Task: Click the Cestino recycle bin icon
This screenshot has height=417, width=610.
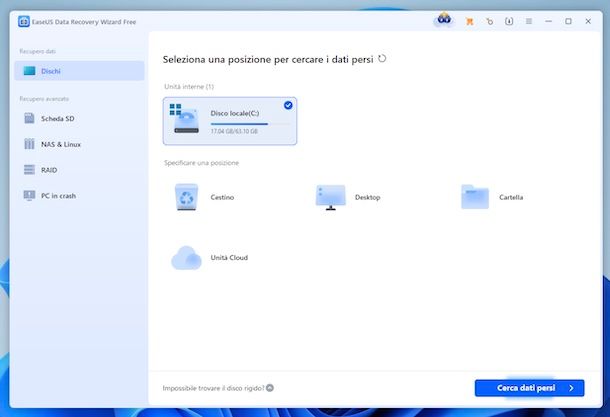Action: [187, 197]
